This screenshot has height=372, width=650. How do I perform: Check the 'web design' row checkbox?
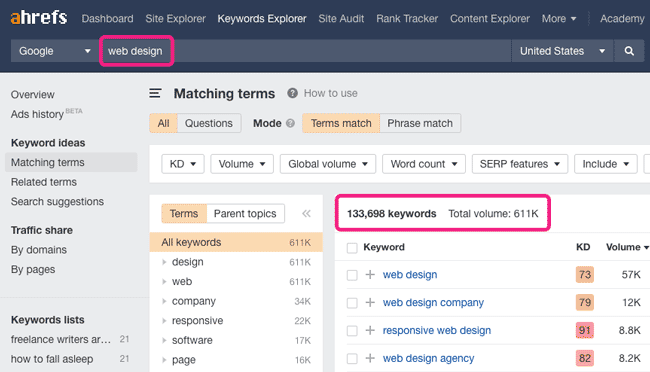click(352, 275)
